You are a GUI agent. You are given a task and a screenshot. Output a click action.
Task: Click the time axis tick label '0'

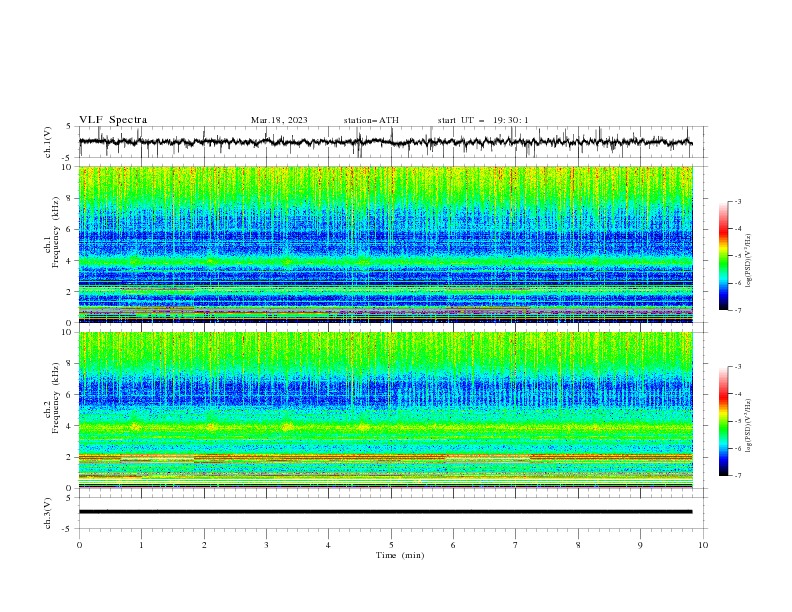coord(79,545)
